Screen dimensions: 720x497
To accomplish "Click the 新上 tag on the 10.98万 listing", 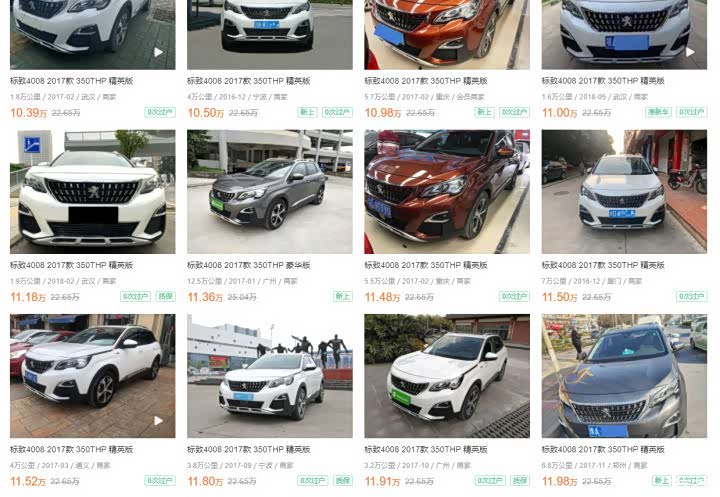I will click(x=484, y=112).
